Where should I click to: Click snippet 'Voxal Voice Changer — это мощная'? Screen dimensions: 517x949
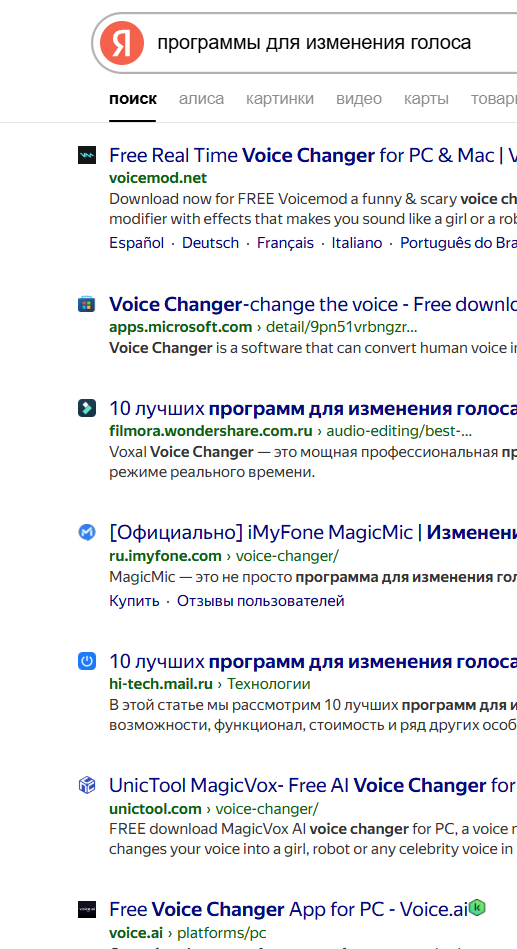(313, 462)
